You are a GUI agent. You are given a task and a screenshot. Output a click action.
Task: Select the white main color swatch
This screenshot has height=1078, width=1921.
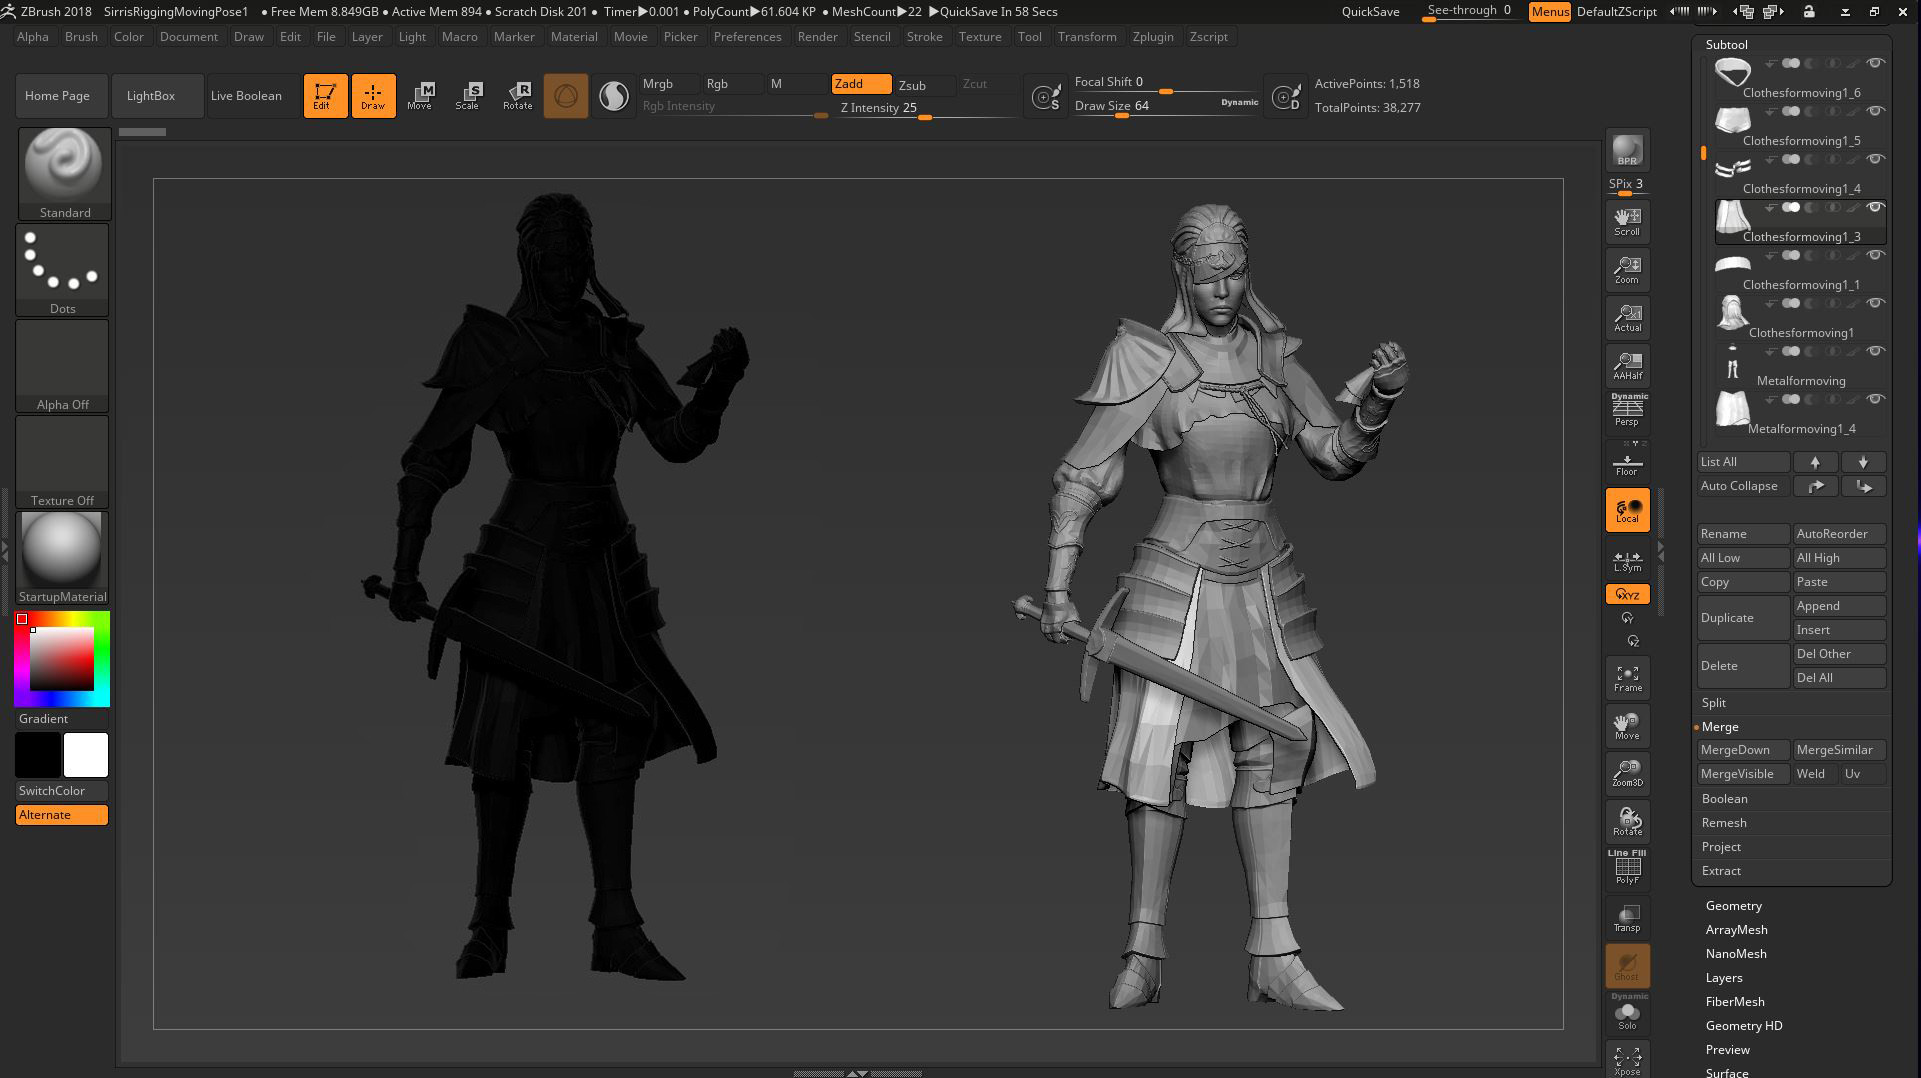coord(86,755)
